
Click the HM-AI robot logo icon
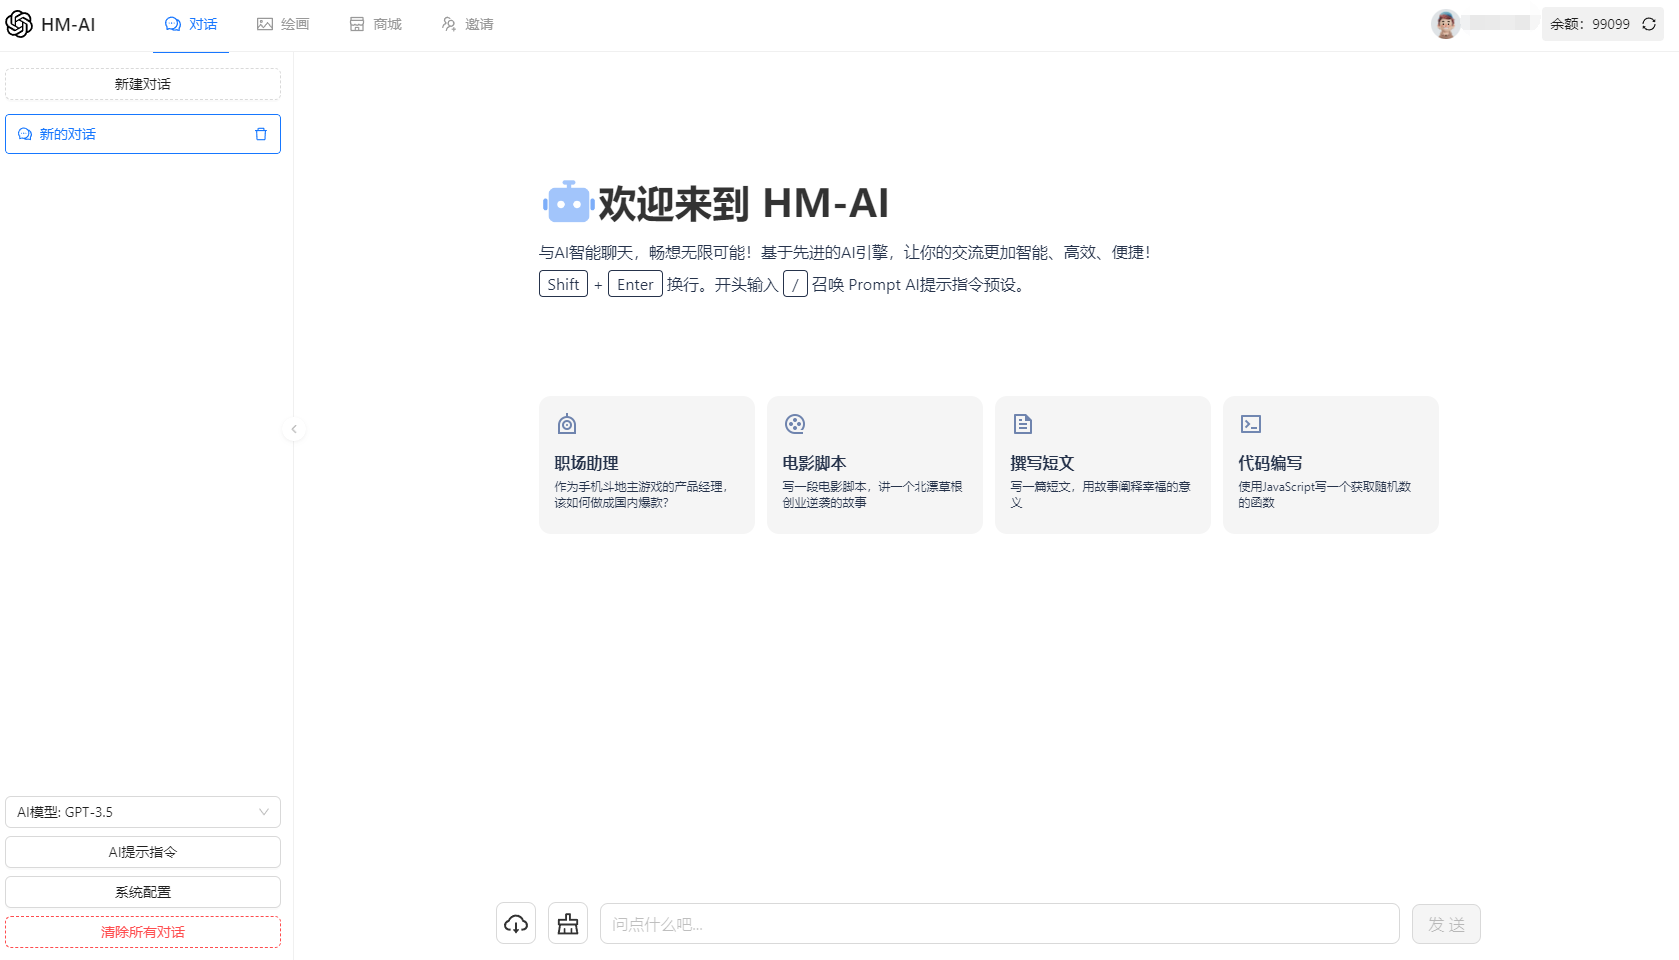point(18,23)
